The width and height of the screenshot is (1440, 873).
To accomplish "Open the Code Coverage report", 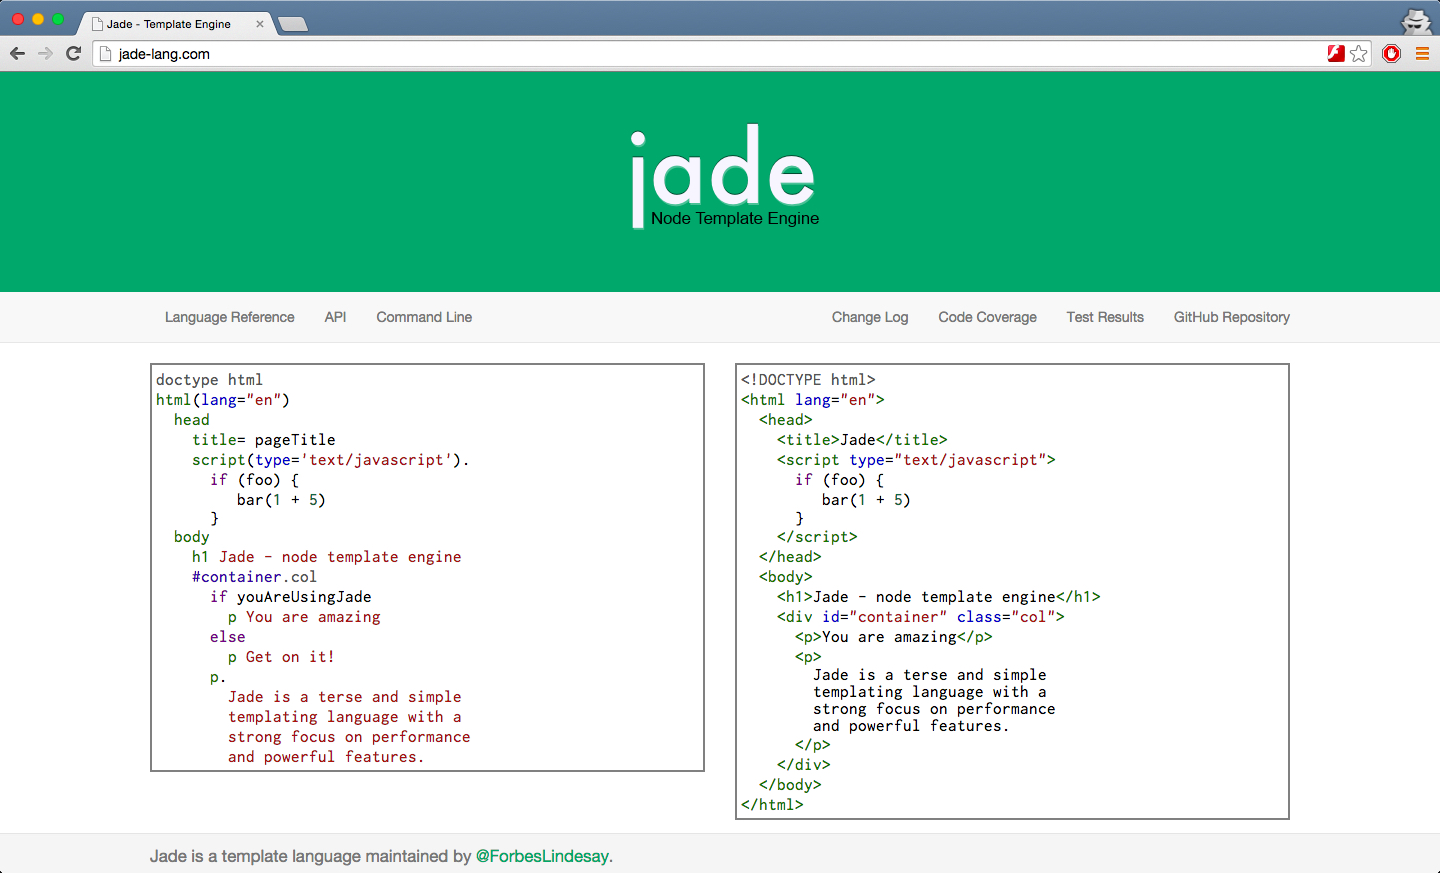I will click(987, 317).
